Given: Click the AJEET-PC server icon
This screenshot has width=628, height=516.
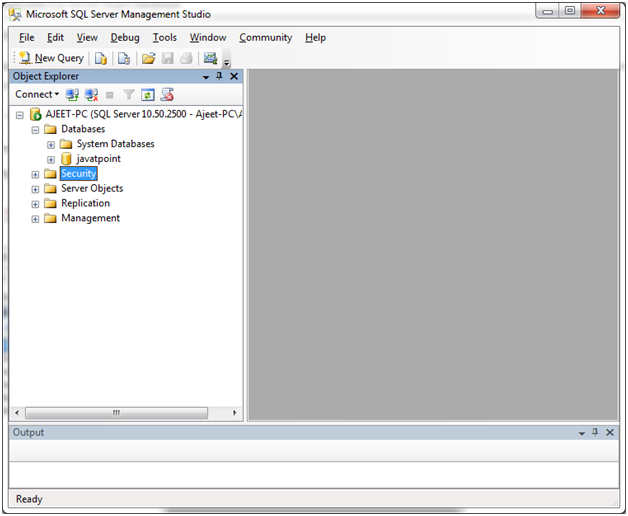Looking at the screenshot, I should [x=36, y=115].
